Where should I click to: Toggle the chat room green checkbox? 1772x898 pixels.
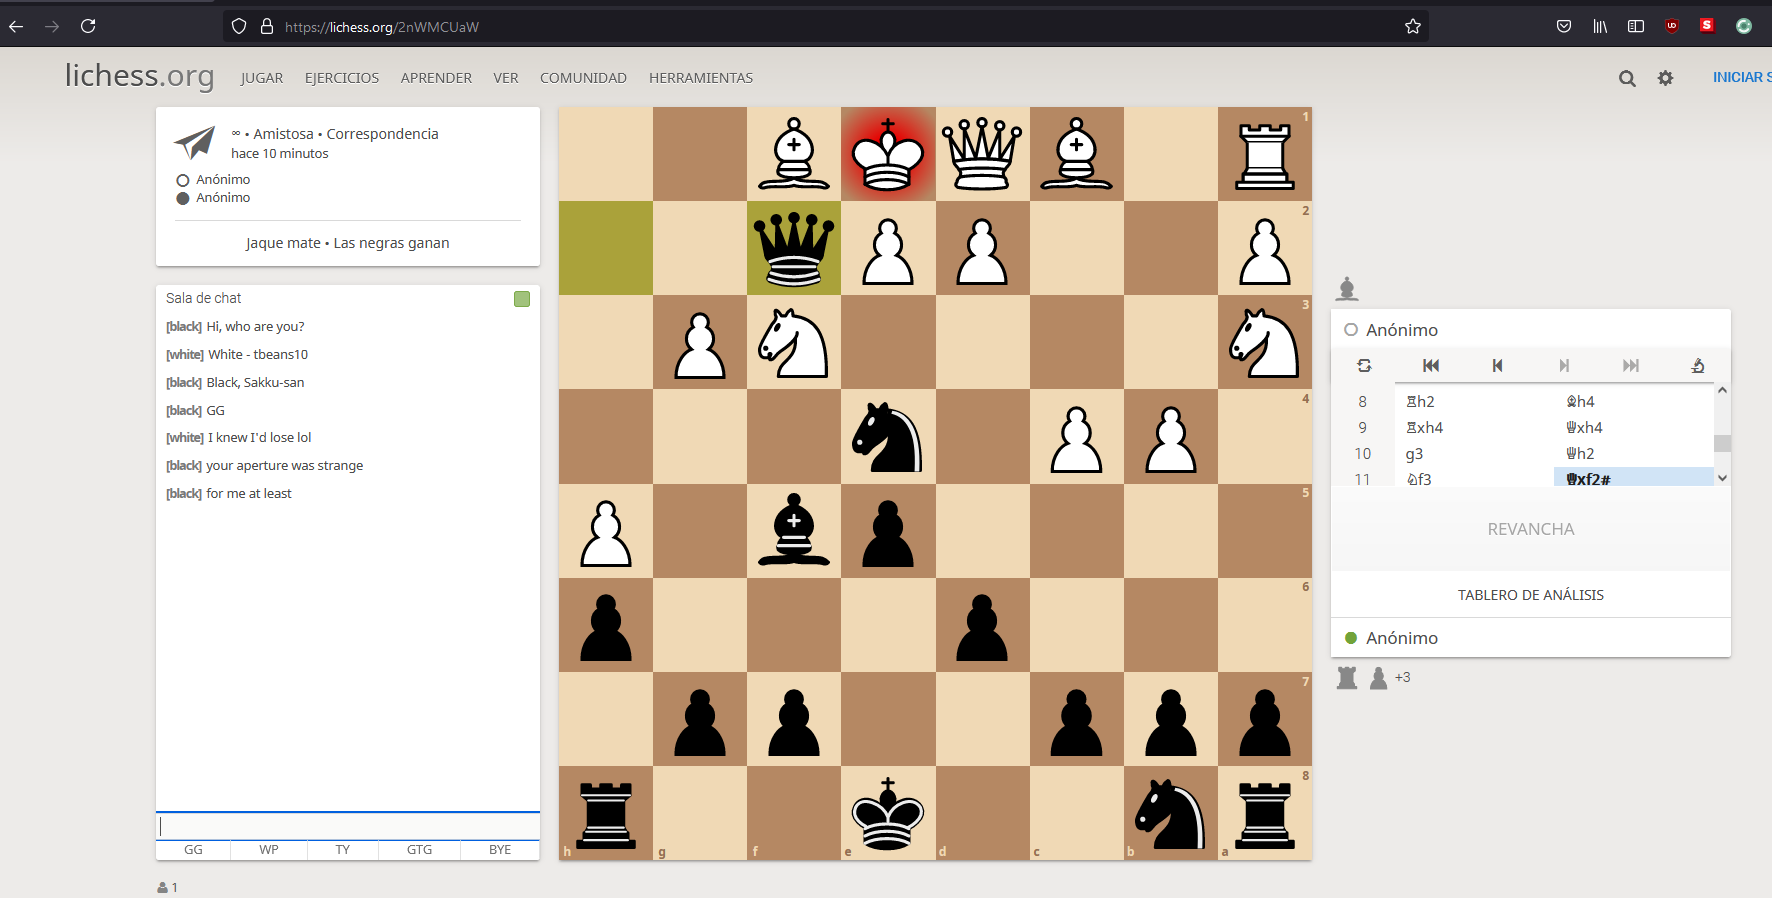(x=521, y=299)
